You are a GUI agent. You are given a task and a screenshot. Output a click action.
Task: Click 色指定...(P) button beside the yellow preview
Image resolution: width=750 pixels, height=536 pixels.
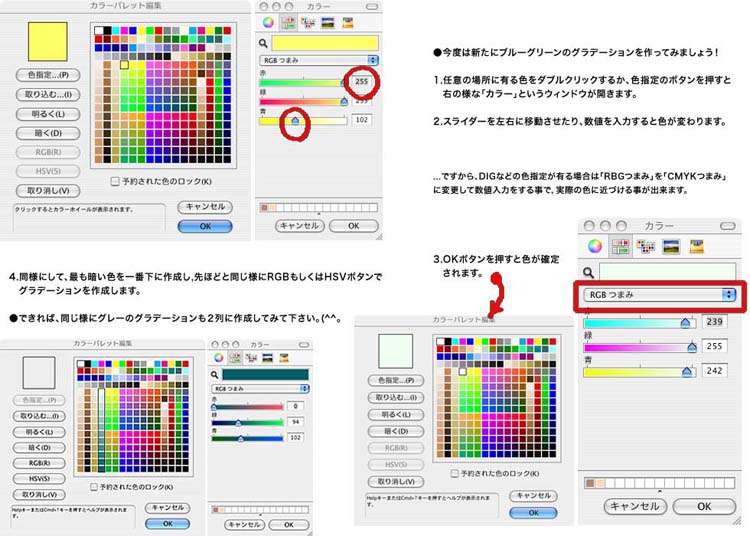coord(48,75)
